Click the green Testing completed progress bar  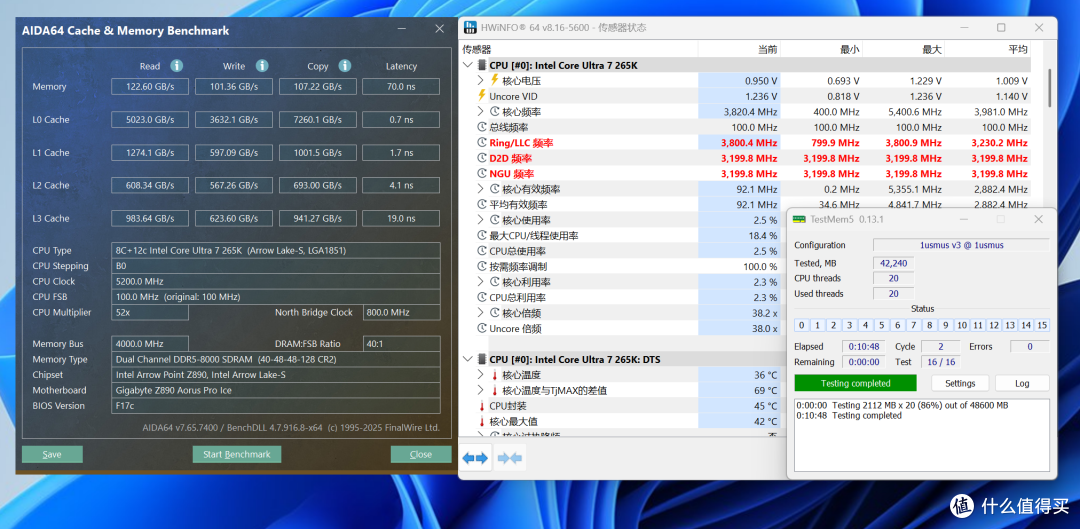(855, 383)
